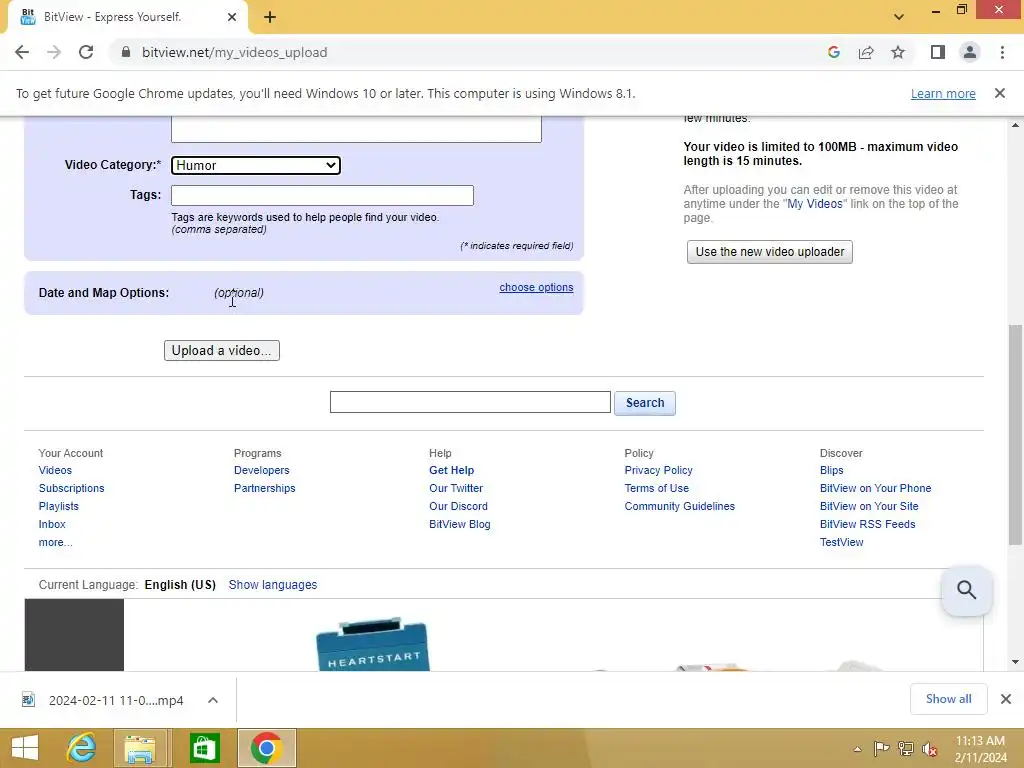This screenshot has height=768, width=1024.
Task: Open the BitView RSS Feeds link
Action: pos(867,524)
